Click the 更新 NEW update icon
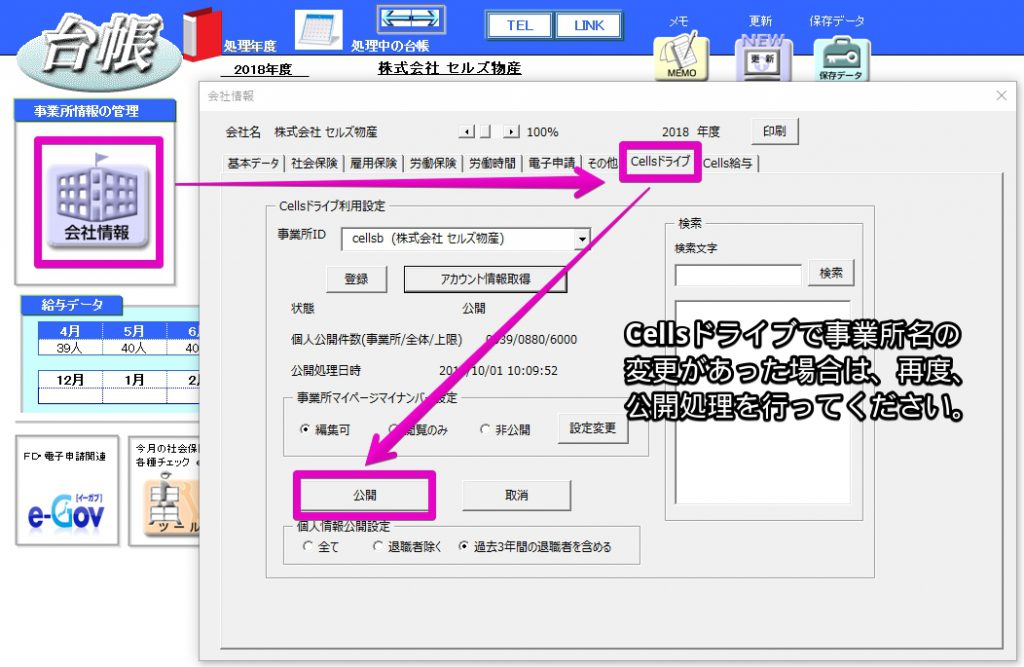 763,57
